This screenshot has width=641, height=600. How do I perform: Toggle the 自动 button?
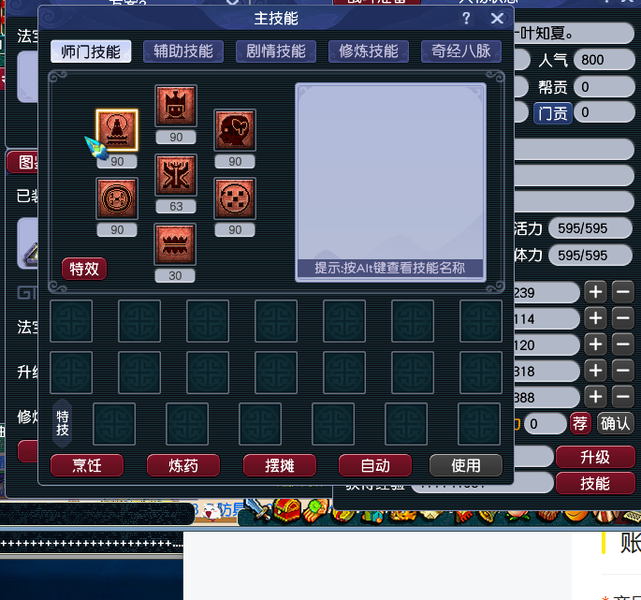pos(375,466)
